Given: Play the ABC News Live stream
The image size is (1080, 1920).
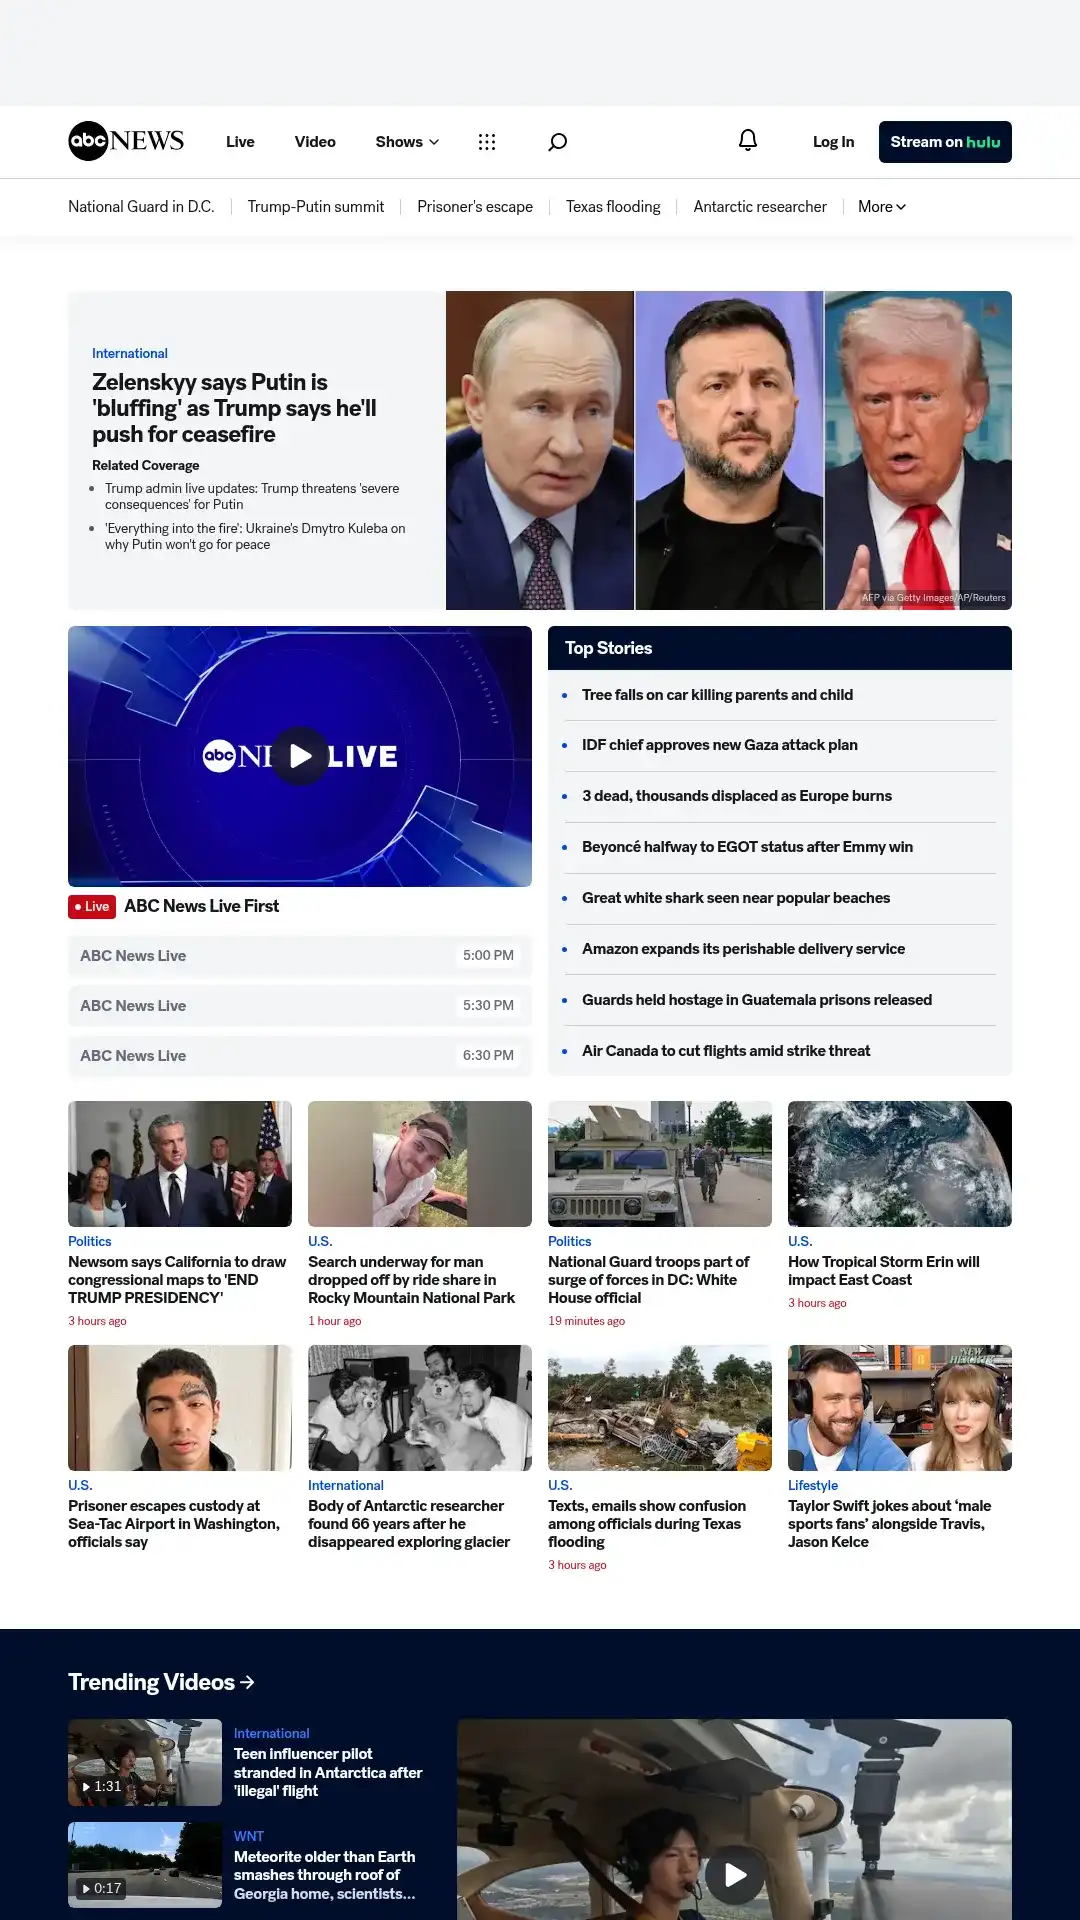Looking at the screenshot, I should pos(300,756).
